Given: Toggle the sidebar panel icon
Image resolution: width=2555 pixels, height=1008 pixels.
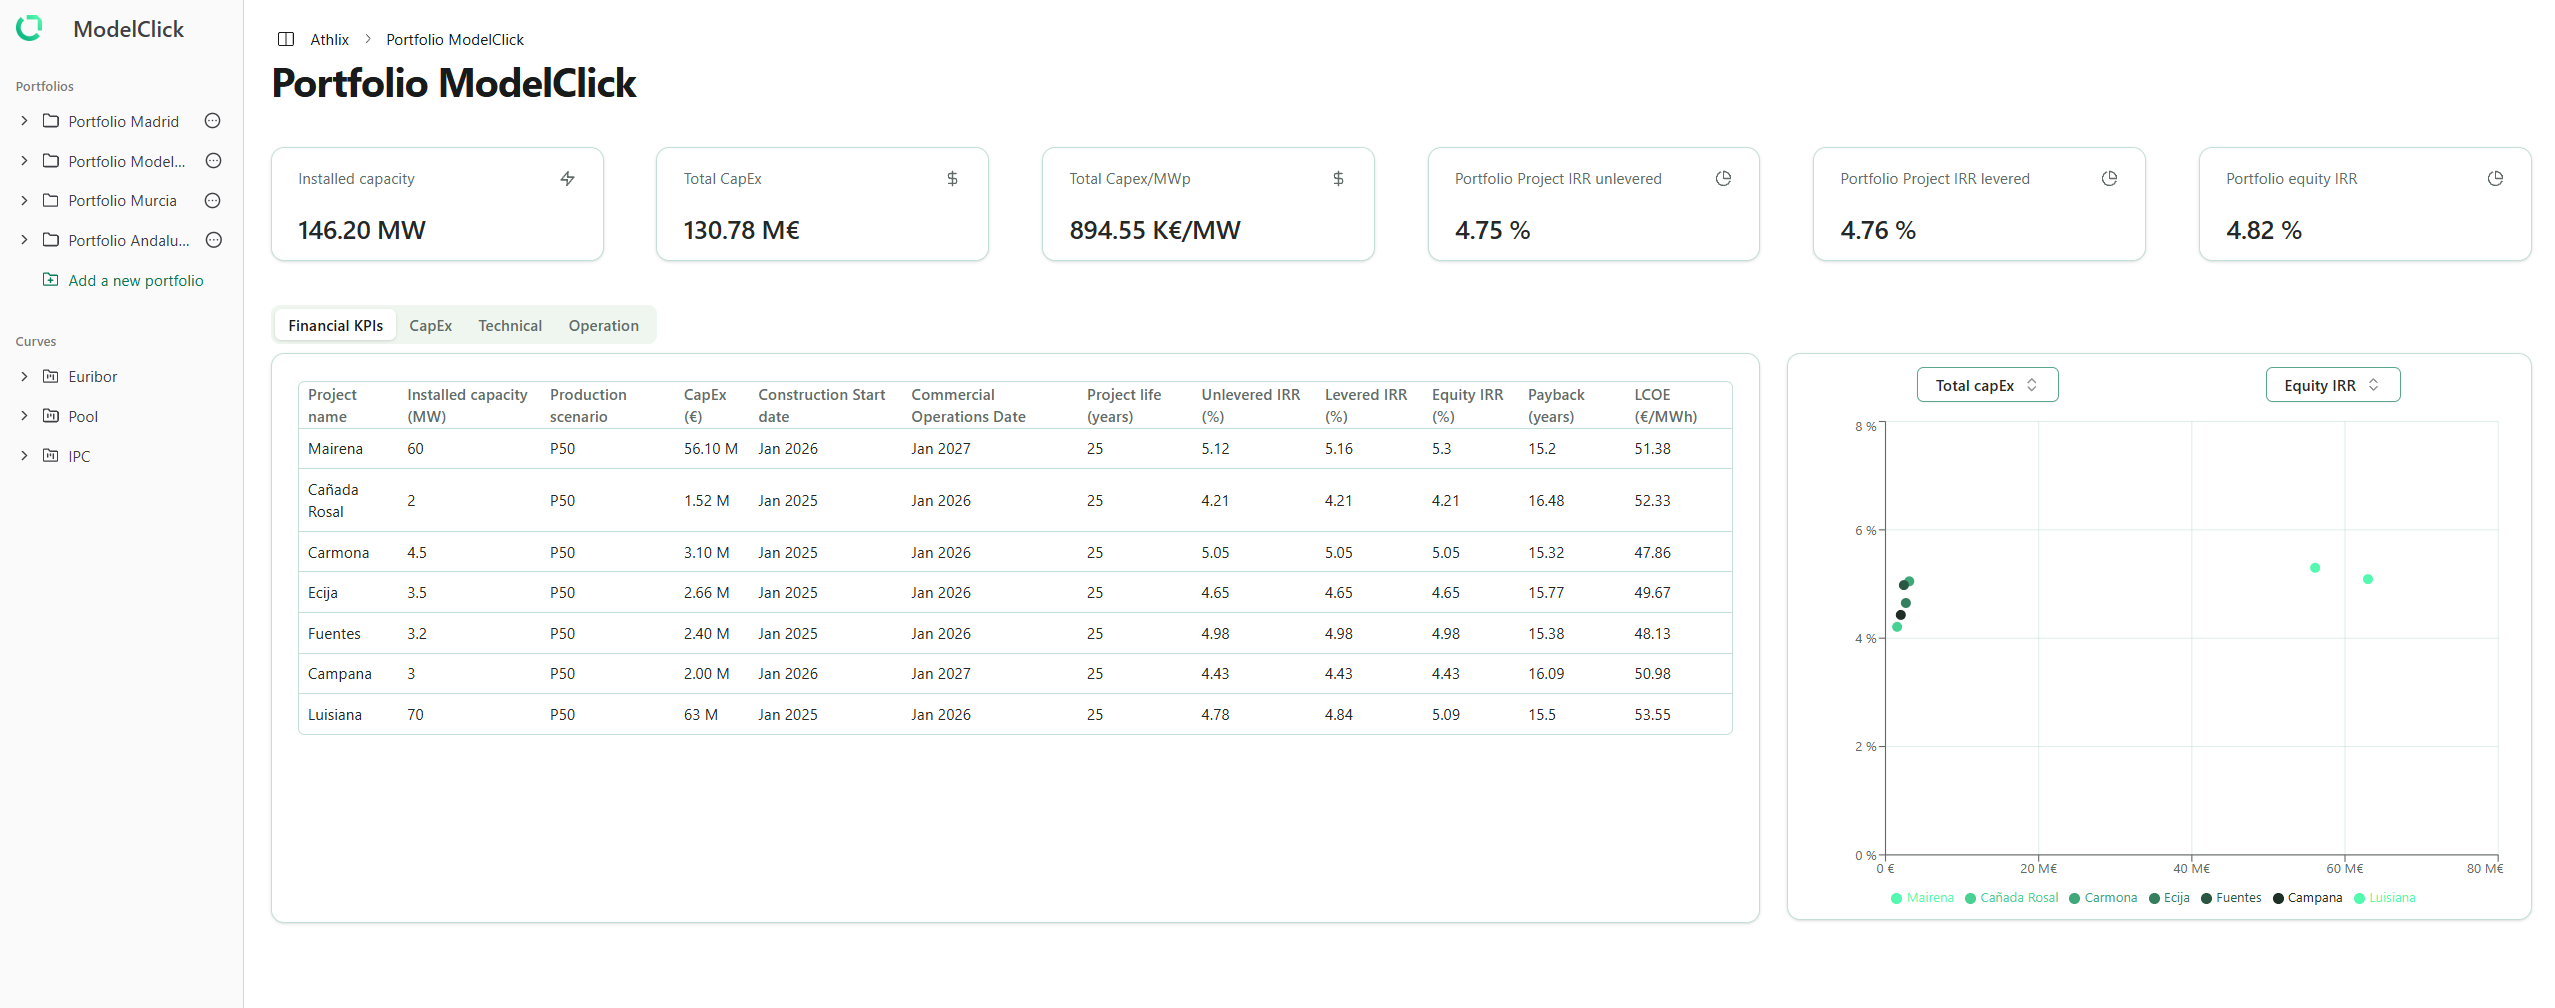Looking at the screenshot, I should (x=286, y=39).
